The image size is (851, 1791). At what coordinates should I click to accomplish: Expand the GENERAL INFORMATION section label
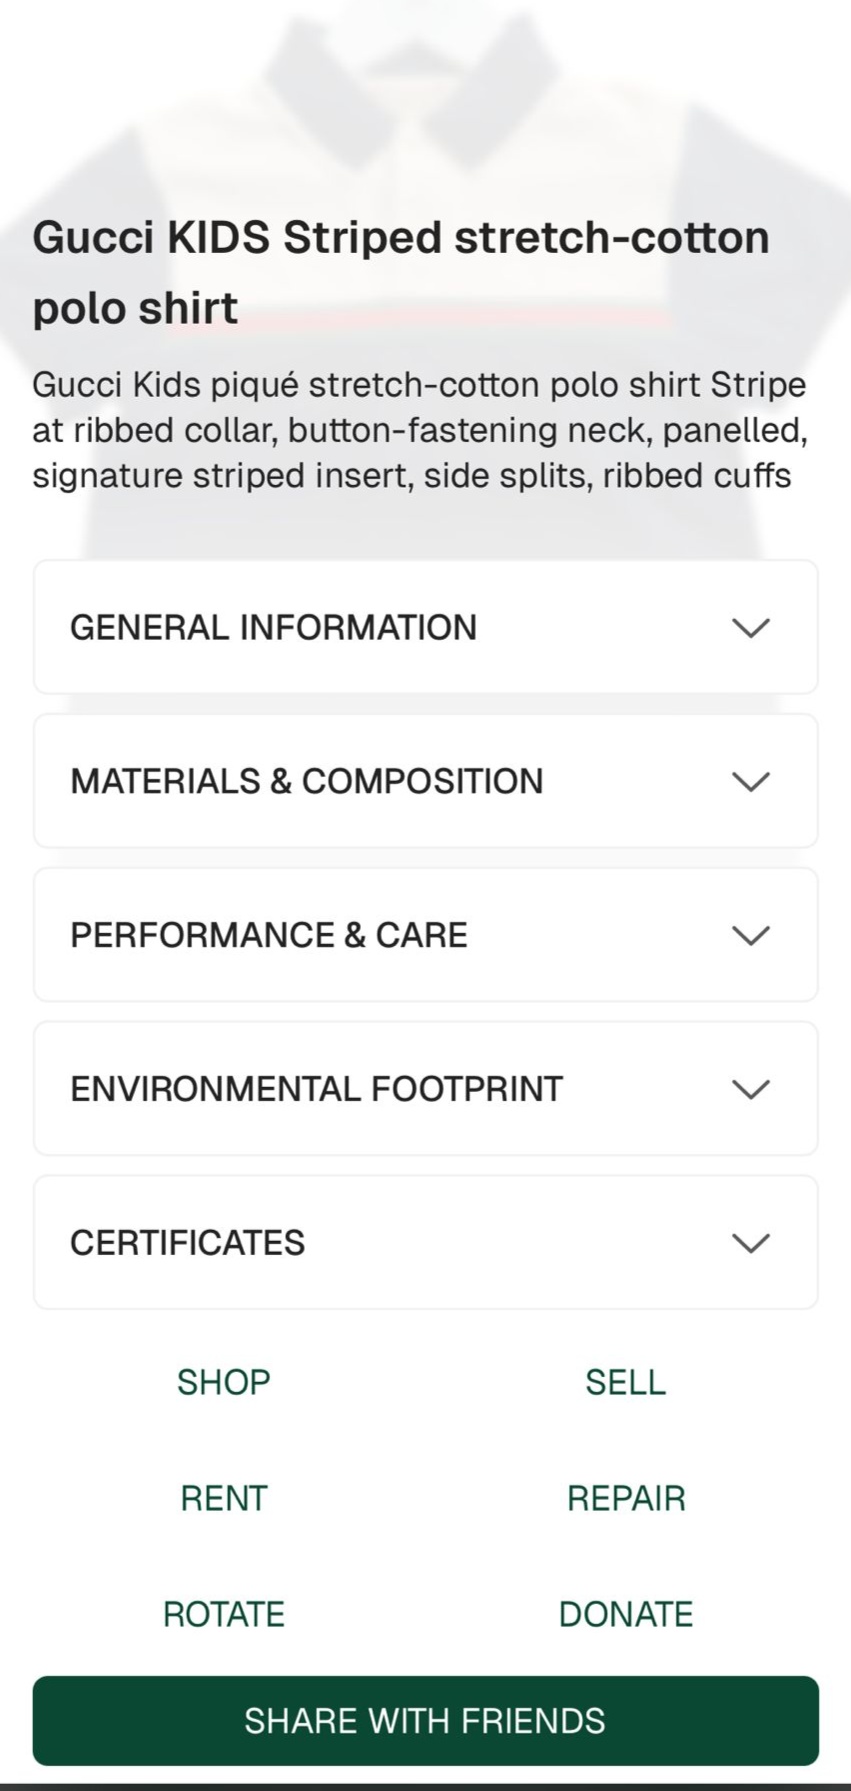pos(273,628)
